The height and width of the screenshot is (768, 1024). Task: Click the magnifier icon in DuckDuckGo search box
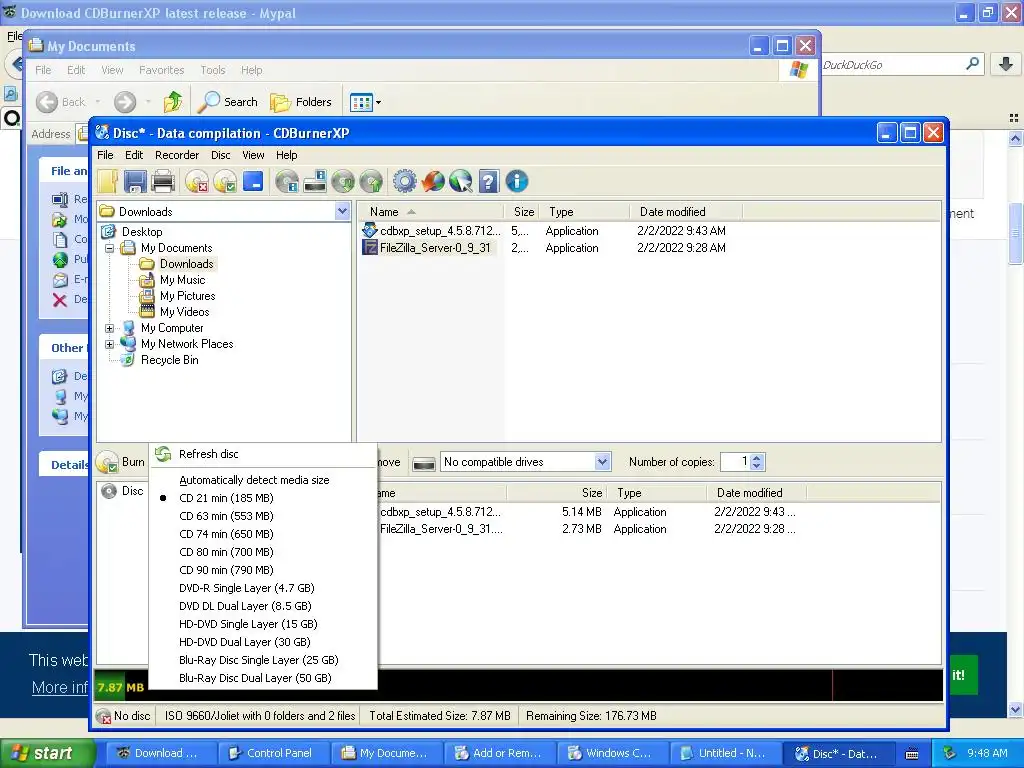pos(972,64)
